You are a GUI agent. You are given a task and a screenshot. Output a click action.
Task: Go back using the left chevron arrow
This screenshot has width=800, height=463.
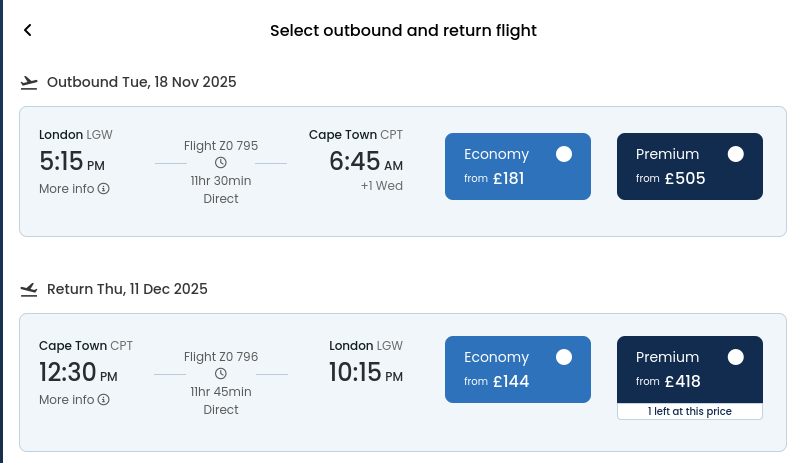pos(28,30)
